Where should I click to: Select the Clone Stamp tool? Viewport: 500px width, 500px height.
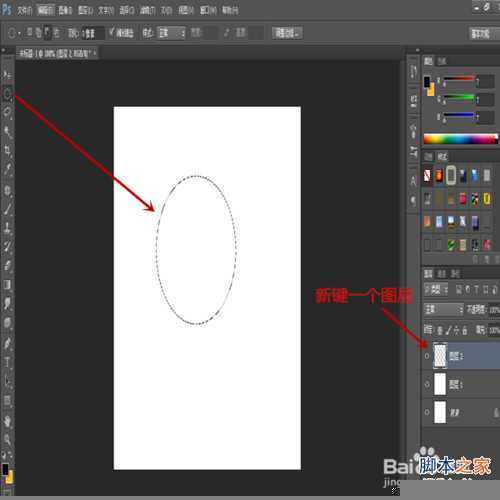pos(7,228)
